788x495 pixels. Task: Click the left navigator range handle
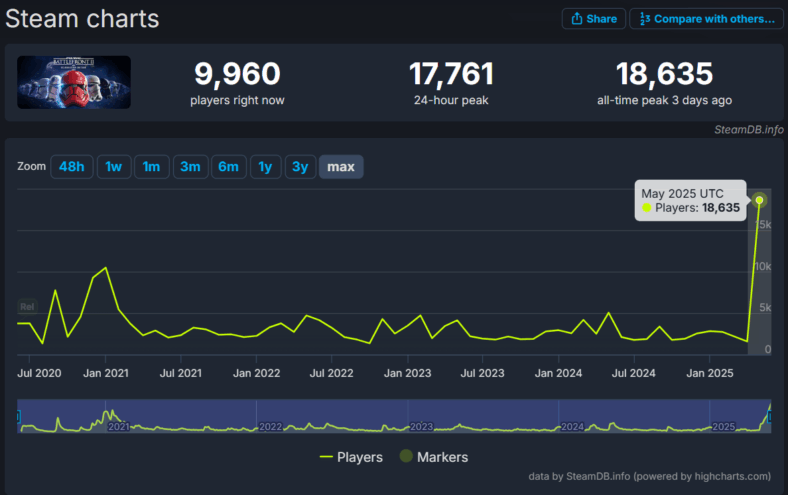point(18,416)
